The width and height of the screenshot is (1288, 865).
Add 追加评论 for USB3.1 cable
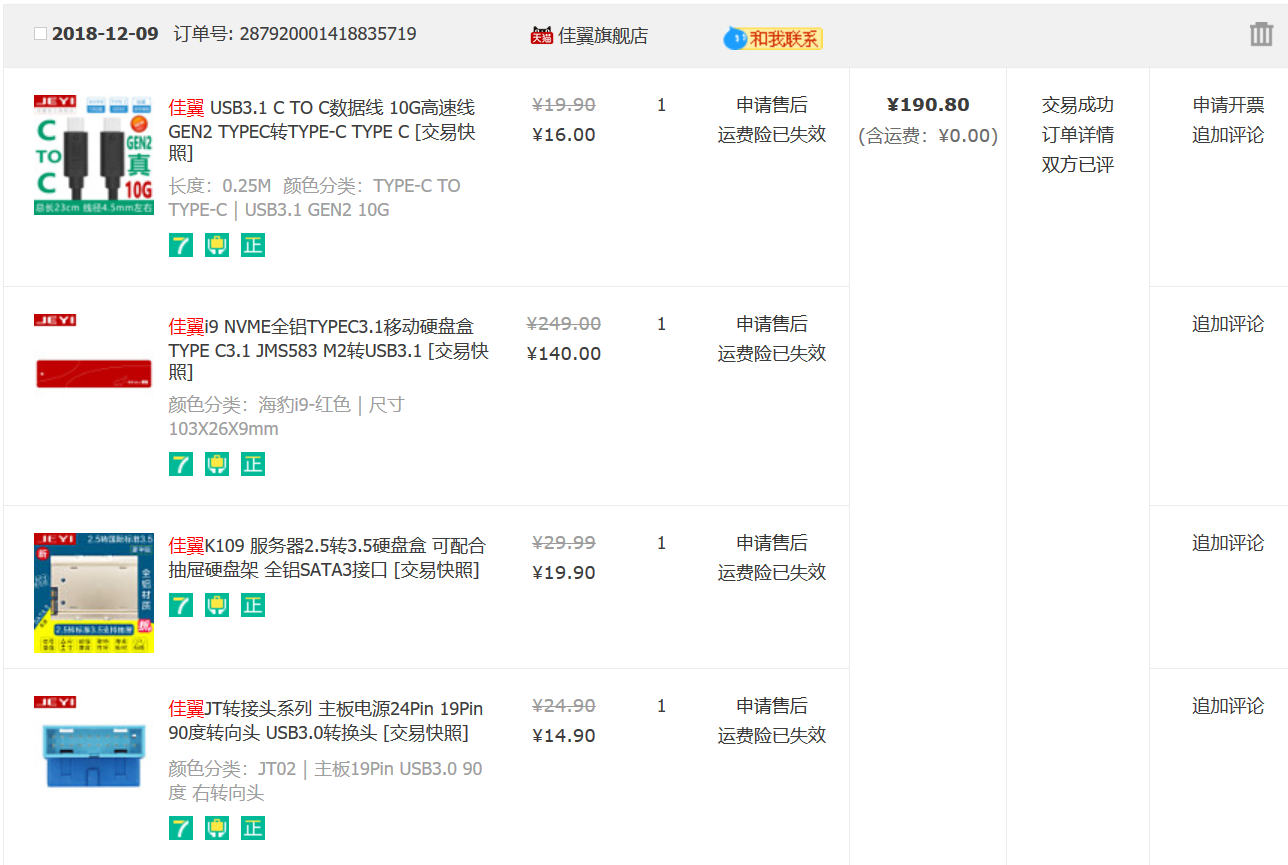point(1228,135)
